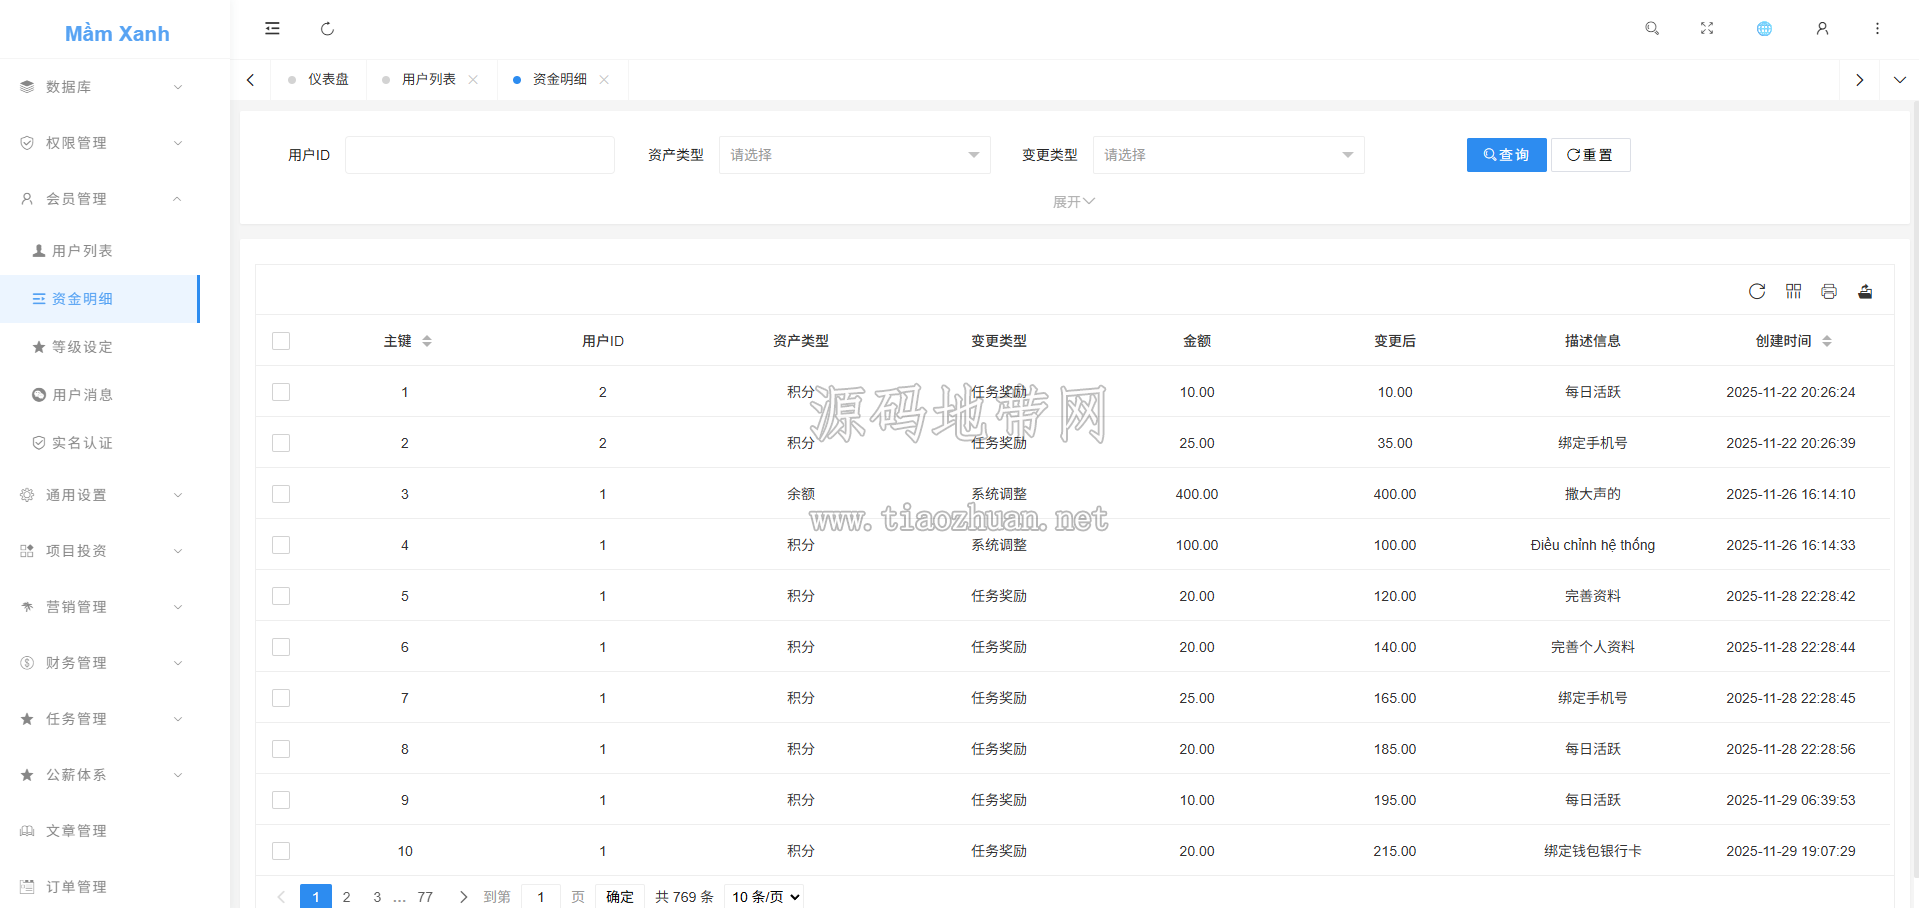Open the column filter grid icon
The width and height of the screenshot is (1919, 908).
point(1793,291)
